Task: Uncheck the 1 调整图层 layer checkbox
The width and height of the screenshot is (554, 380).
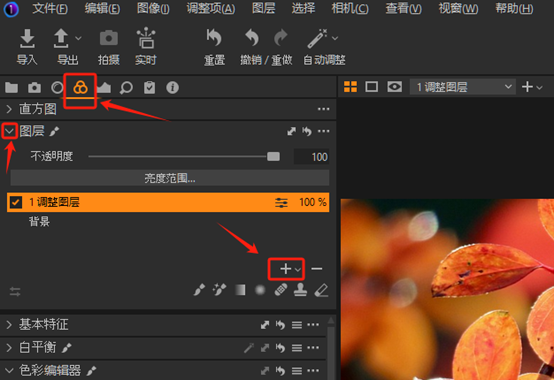Action: [16, 202]
